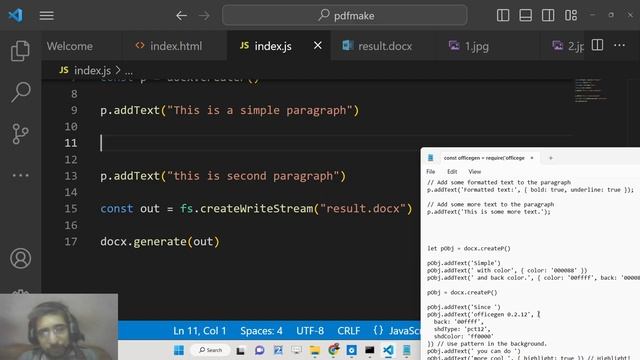Open Google Chrome from the taskbar
Viewport: 640px width, 360px height.
click(x=333, y=350)
